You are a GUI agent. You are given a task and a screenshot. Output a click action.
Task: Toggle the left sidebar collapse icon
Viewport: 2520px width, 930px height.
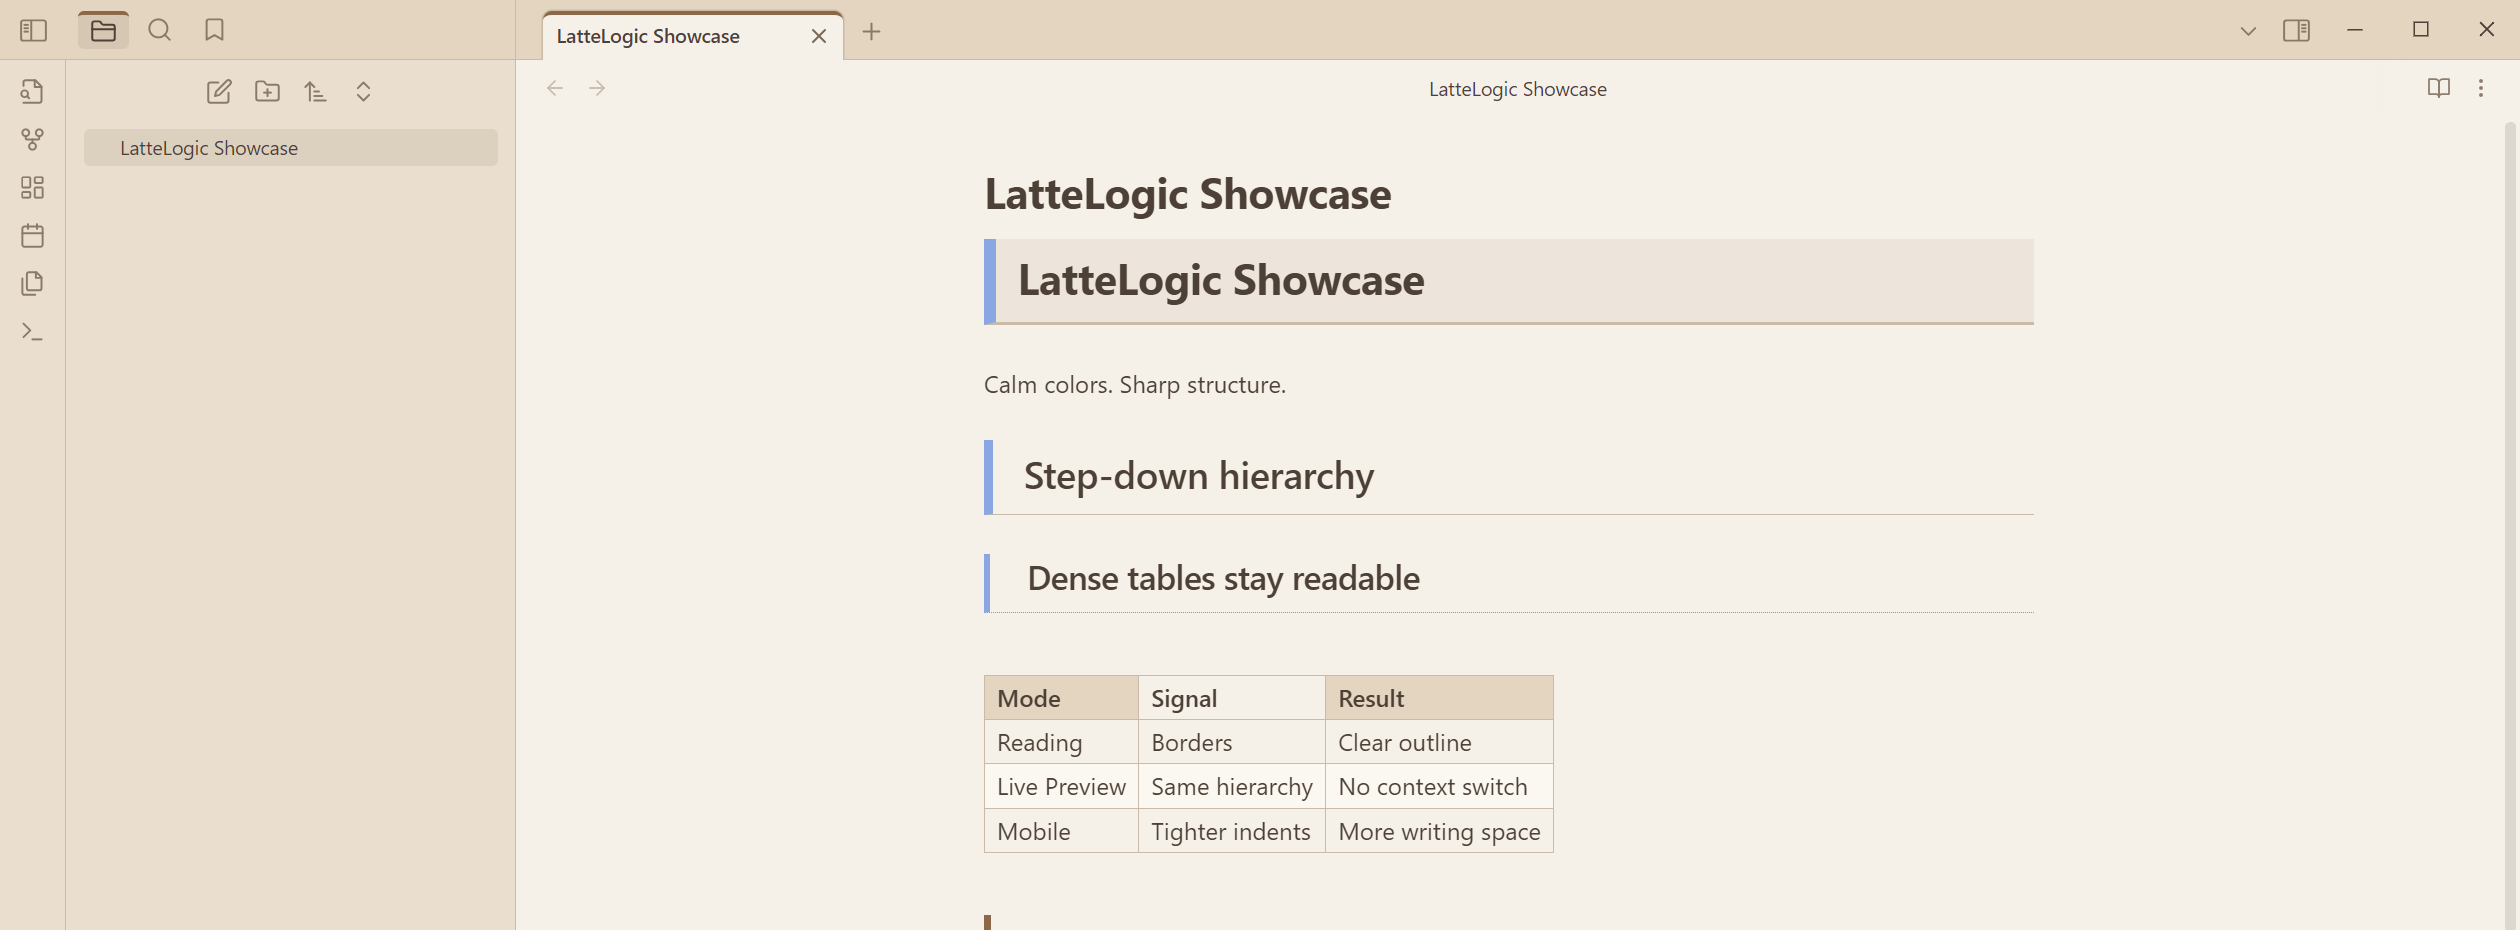click(33, 31)
